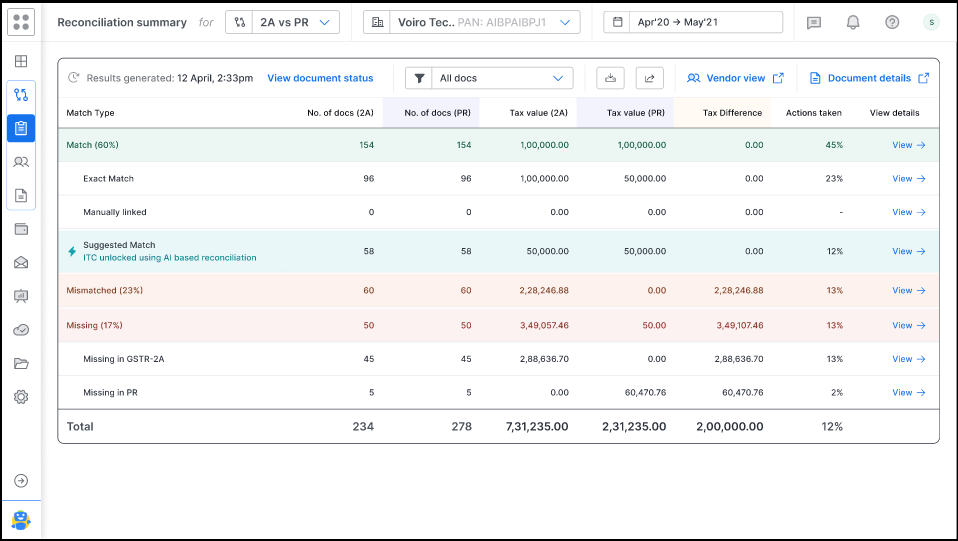Click View link for Suggested Match row

(x=909, y=251)
